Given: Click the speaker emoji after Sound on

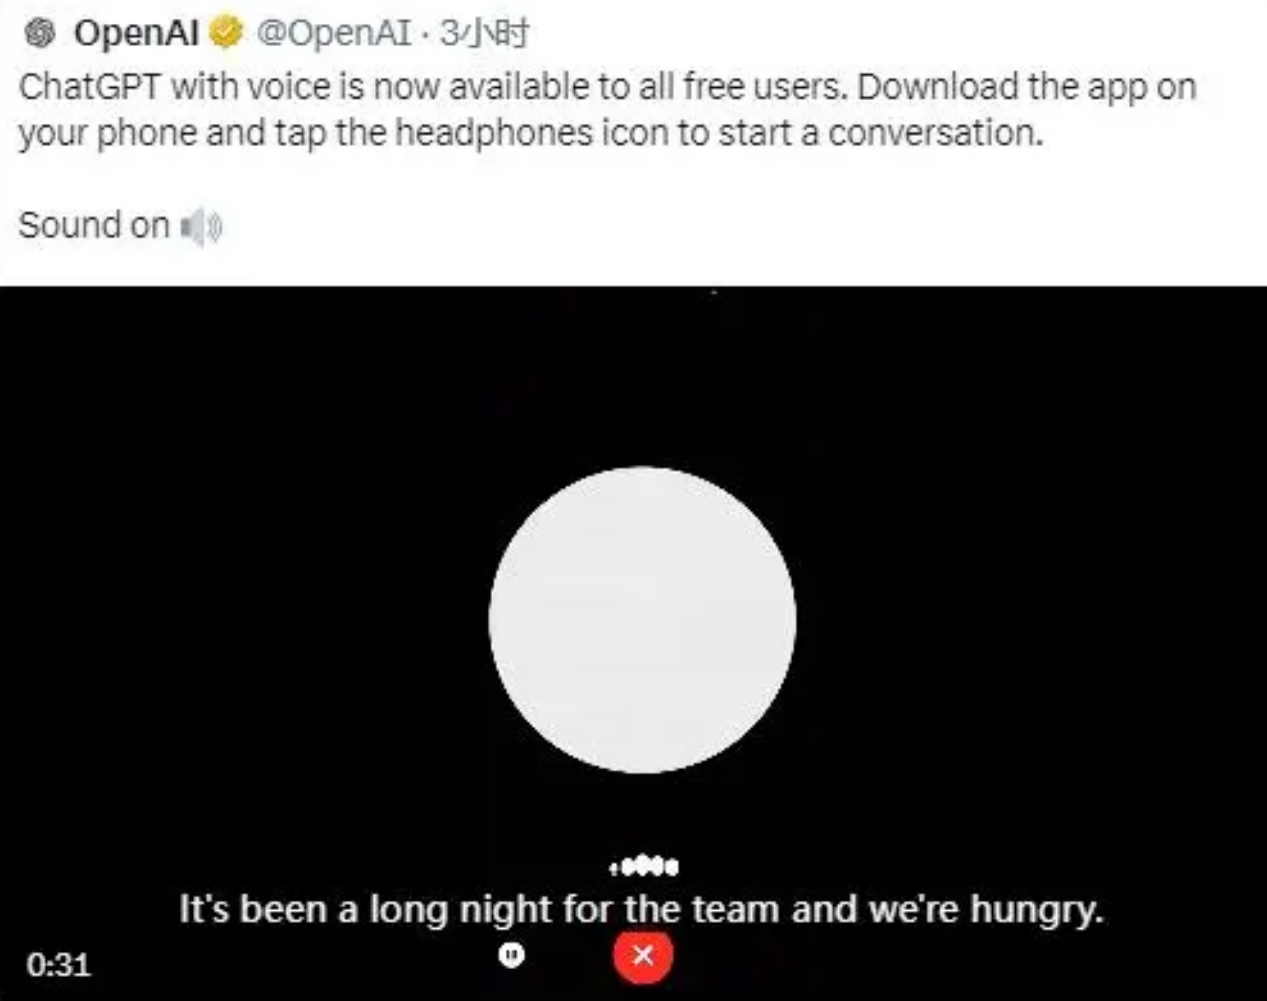Looking at the screenshot, I should 201,227.
